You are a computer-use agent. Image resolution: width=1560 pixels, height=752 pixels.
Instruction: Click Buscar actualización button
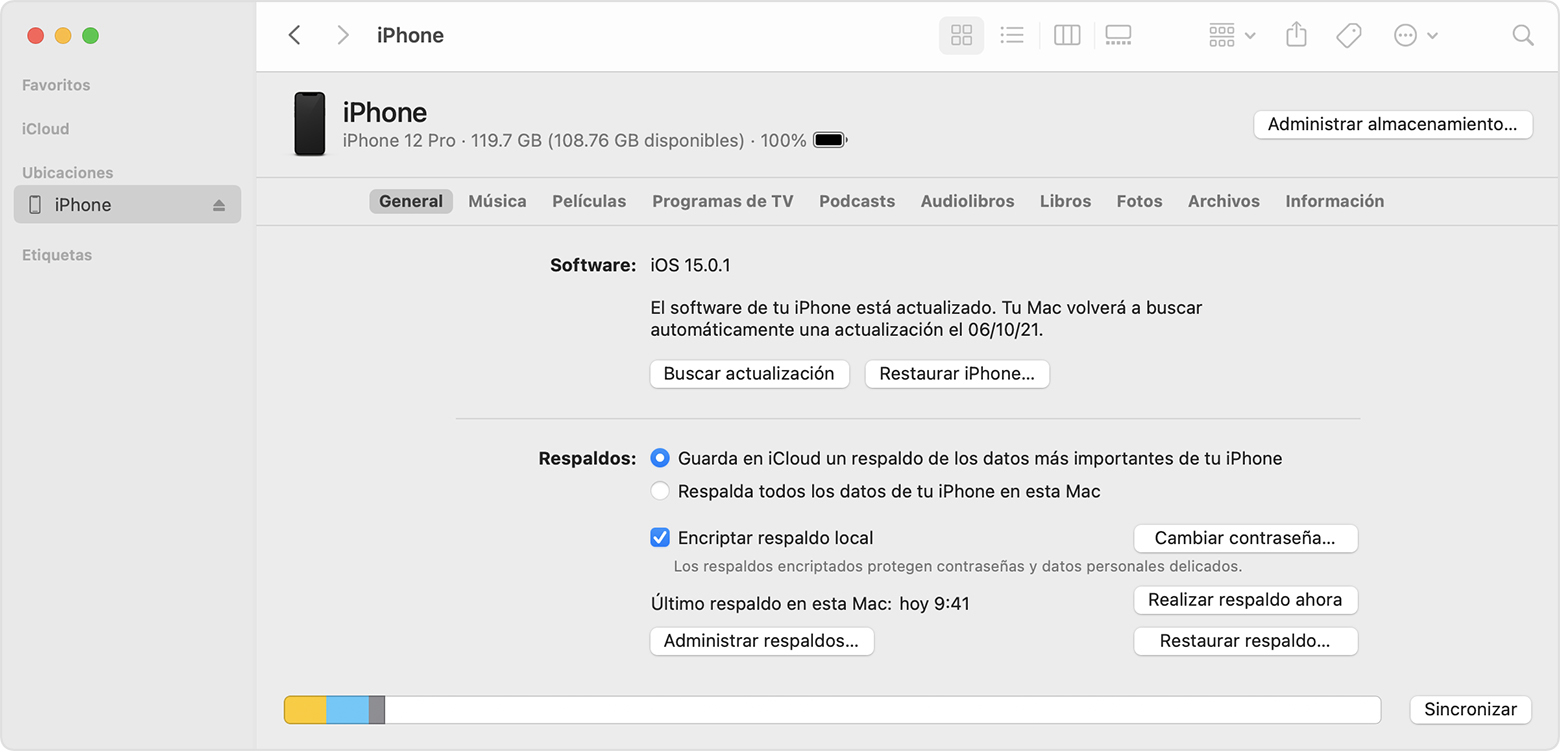[x=749, y=373]
